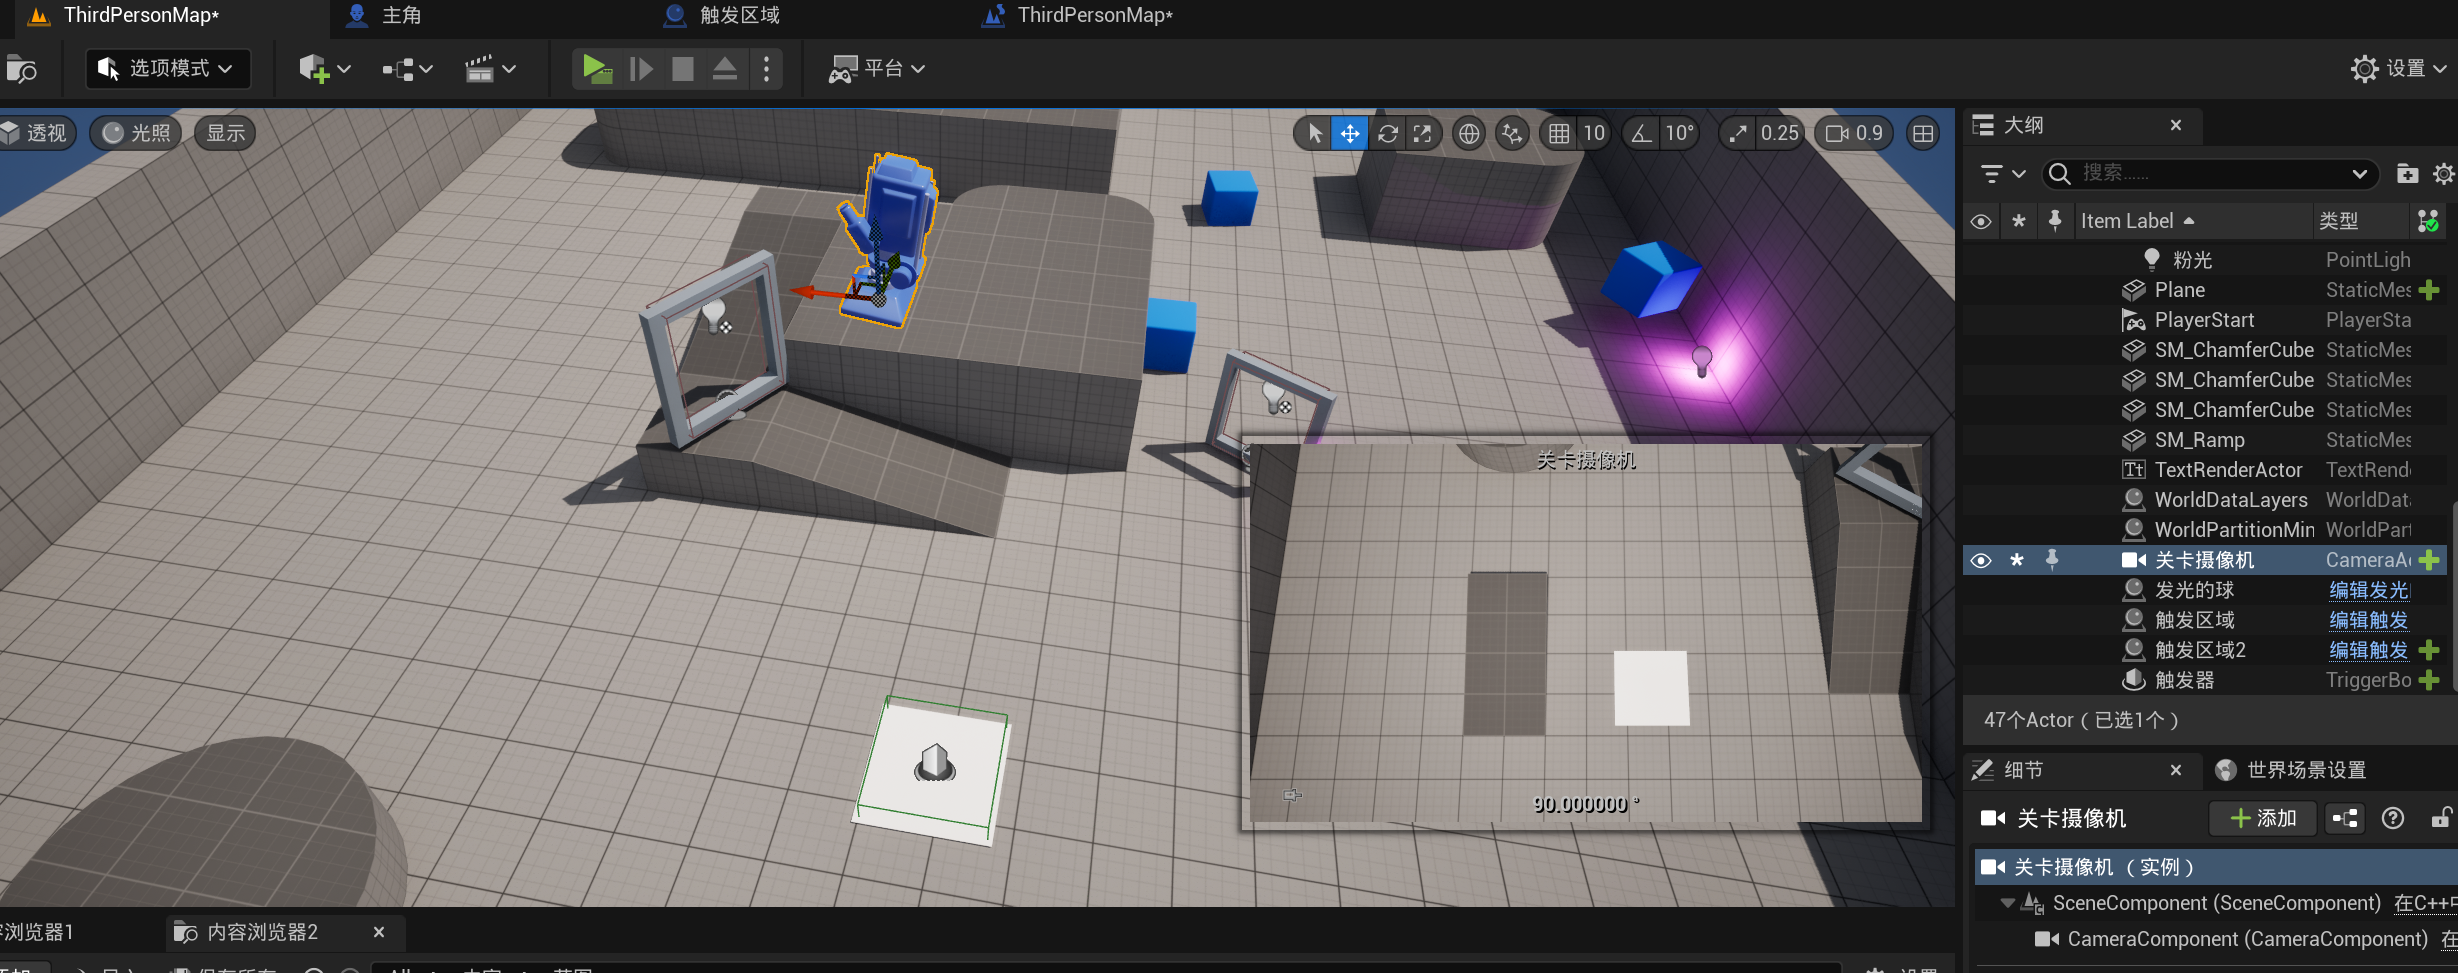
Task: Select the rotate gizmo tool
Action: pos(1387,133)
